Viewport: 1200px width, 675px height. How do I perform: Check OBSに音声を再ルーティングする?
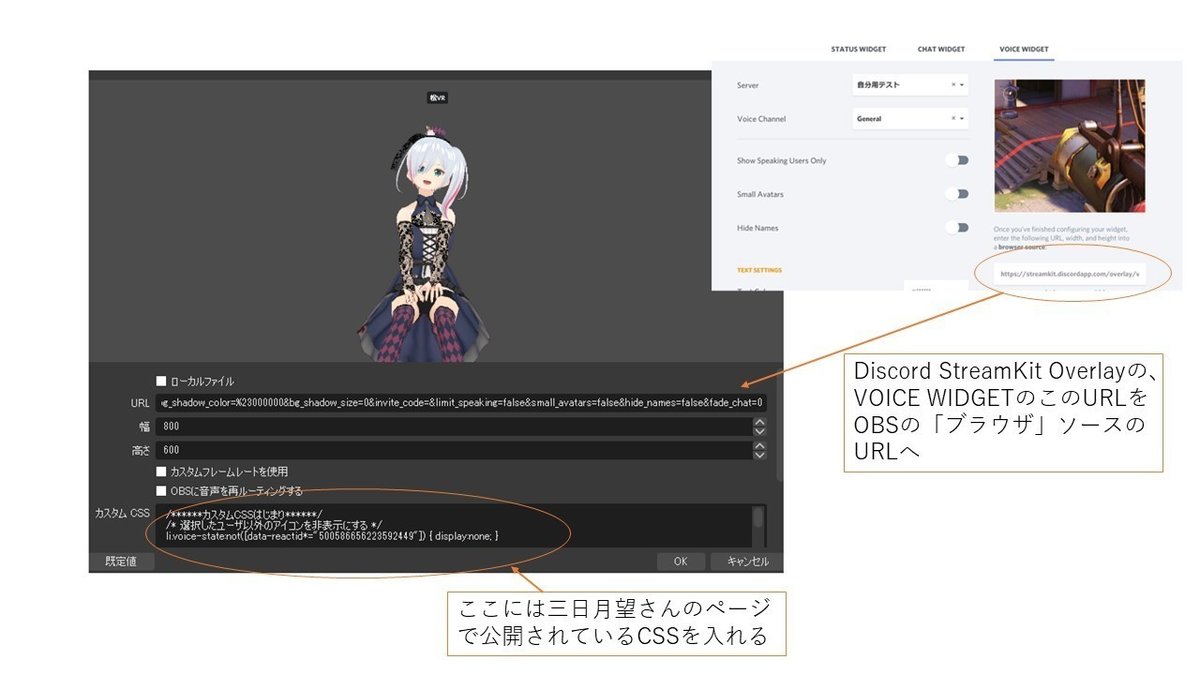(160, 490)
